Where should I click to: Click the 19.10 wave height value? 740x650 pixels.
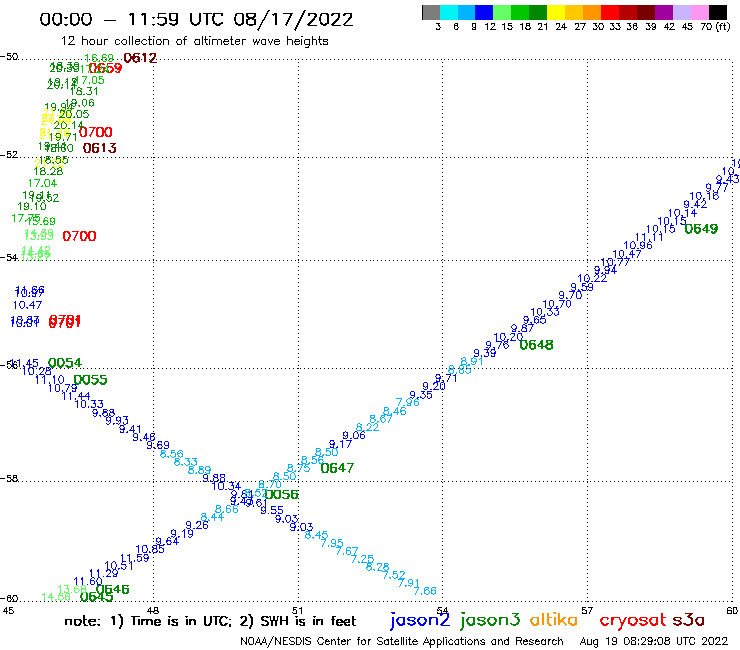click(x=32, y=206)
